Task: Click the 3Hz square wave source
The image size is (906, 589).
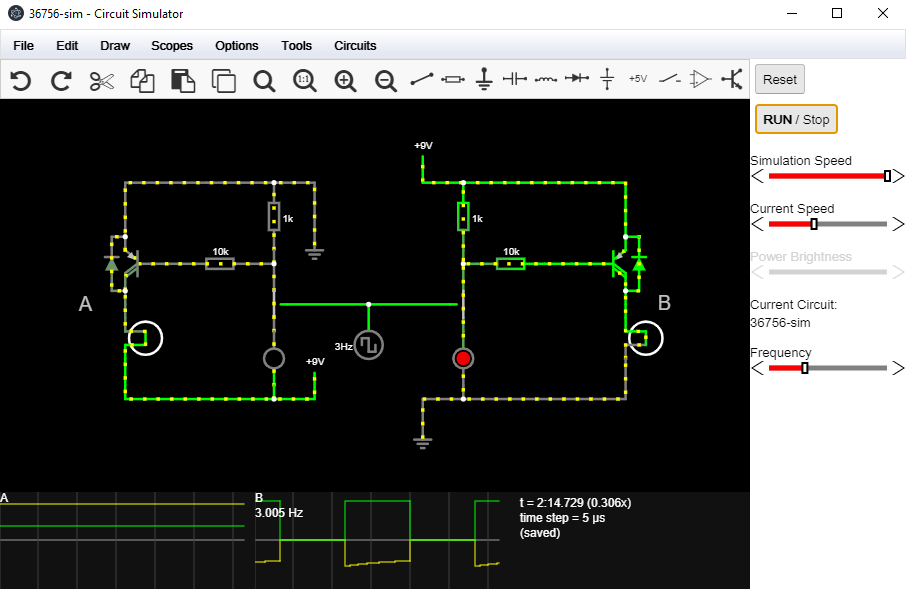Action: pyautogui.click(x=369, y=345)
